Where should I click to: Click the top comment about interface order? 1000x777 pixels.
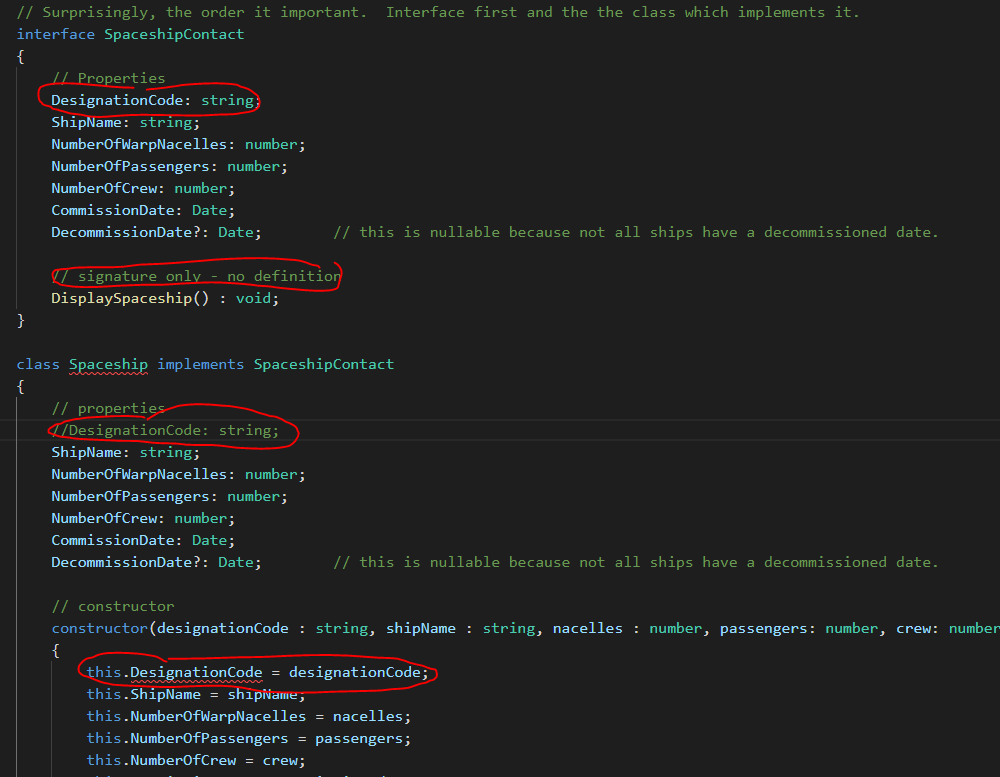(x=437, y=12)
